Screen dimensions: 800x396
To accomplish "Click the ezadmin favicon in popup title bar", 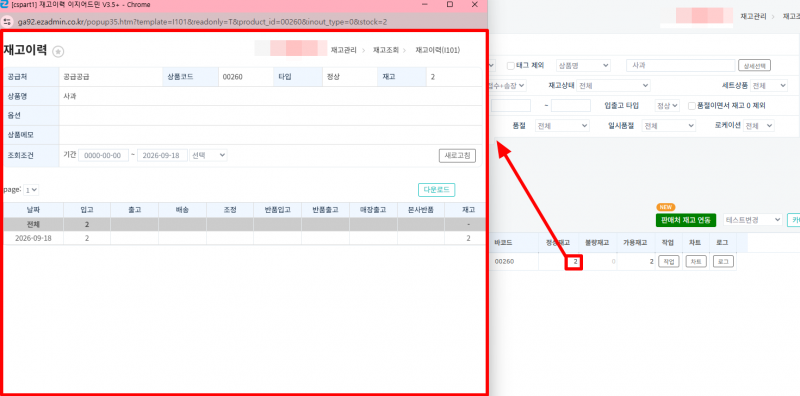I will [x=4, y=5].
